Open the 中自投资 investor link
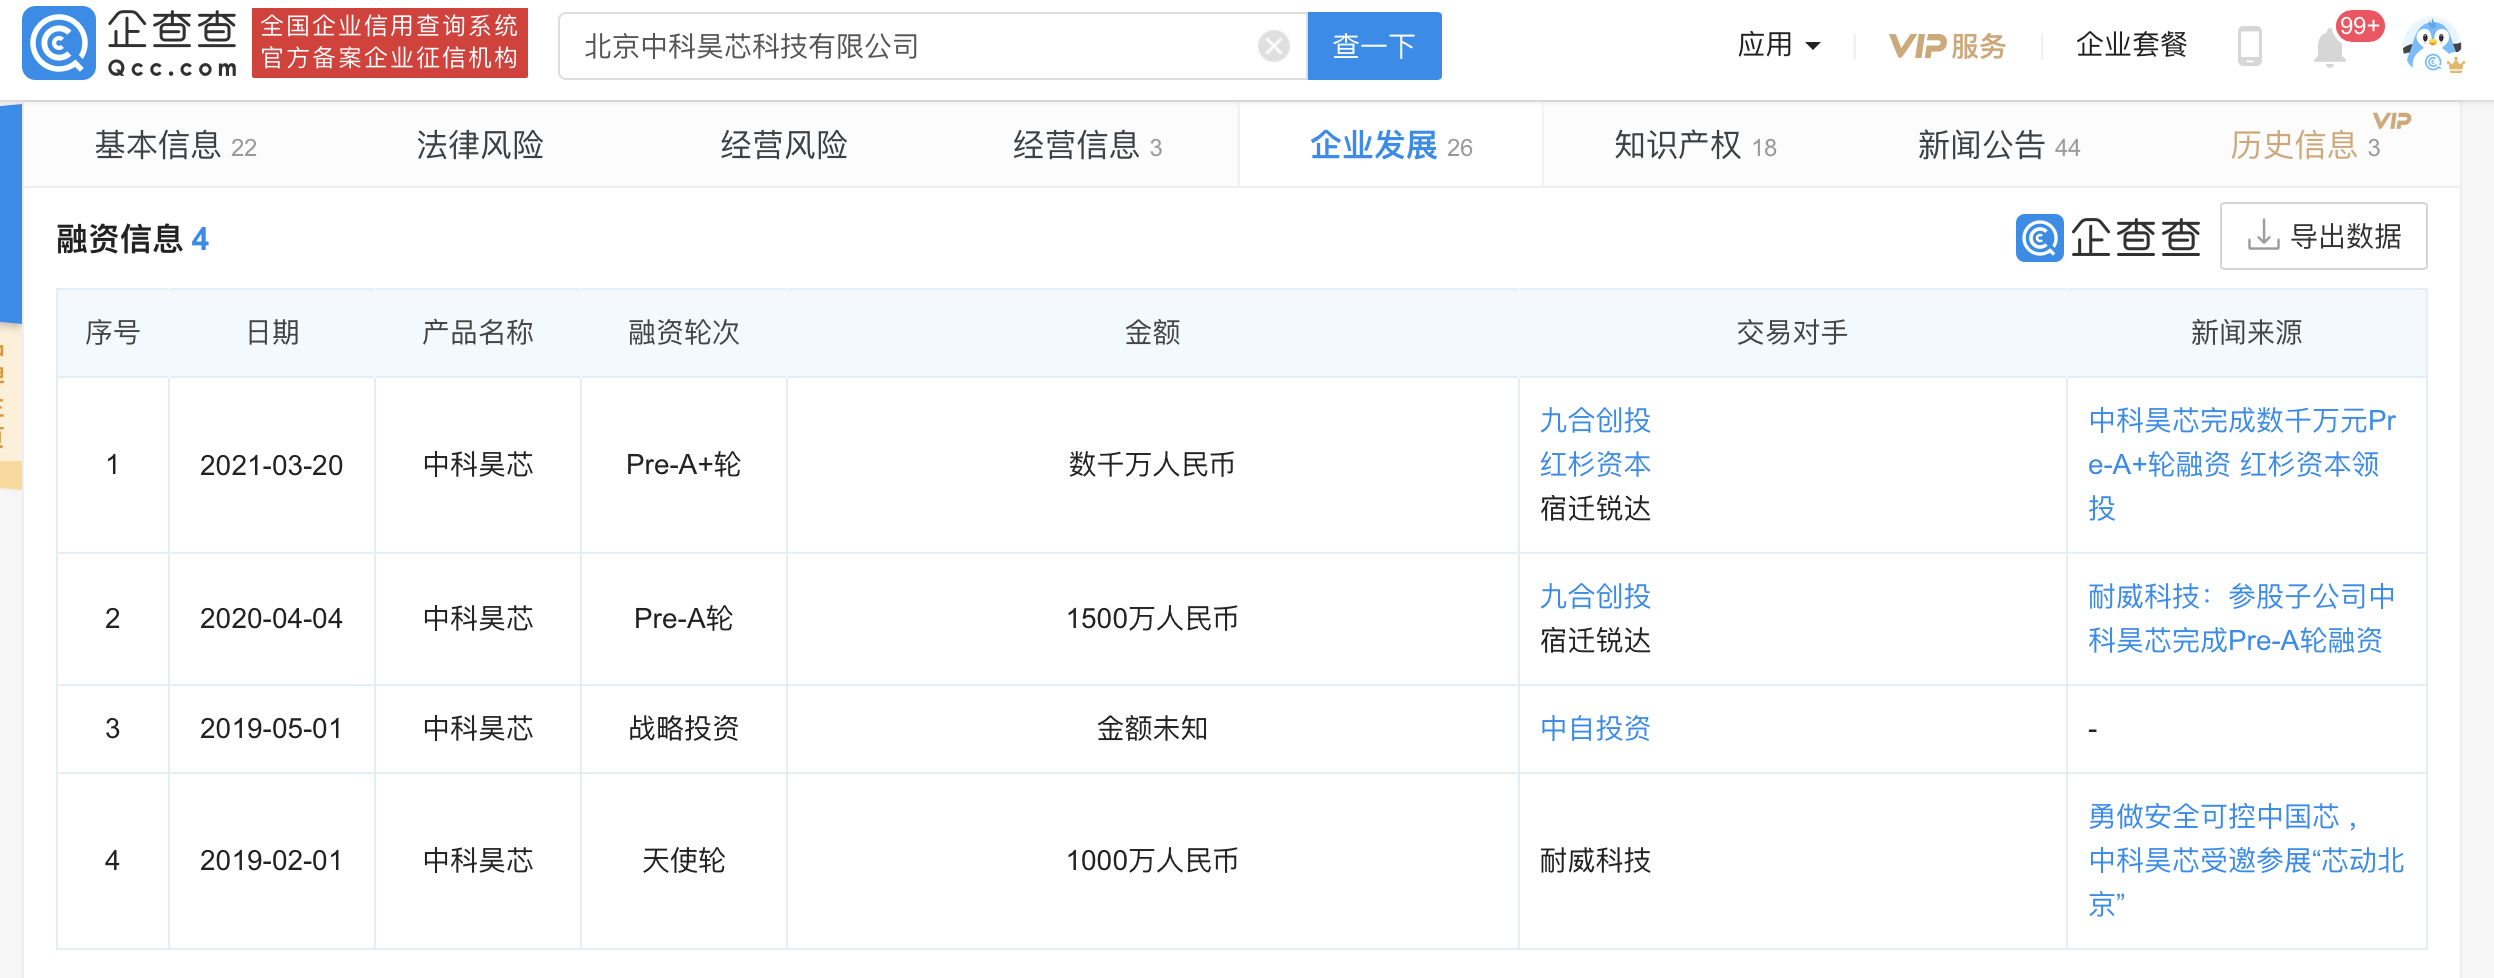Screen dimensions: 2494x978 point(1595,729)
